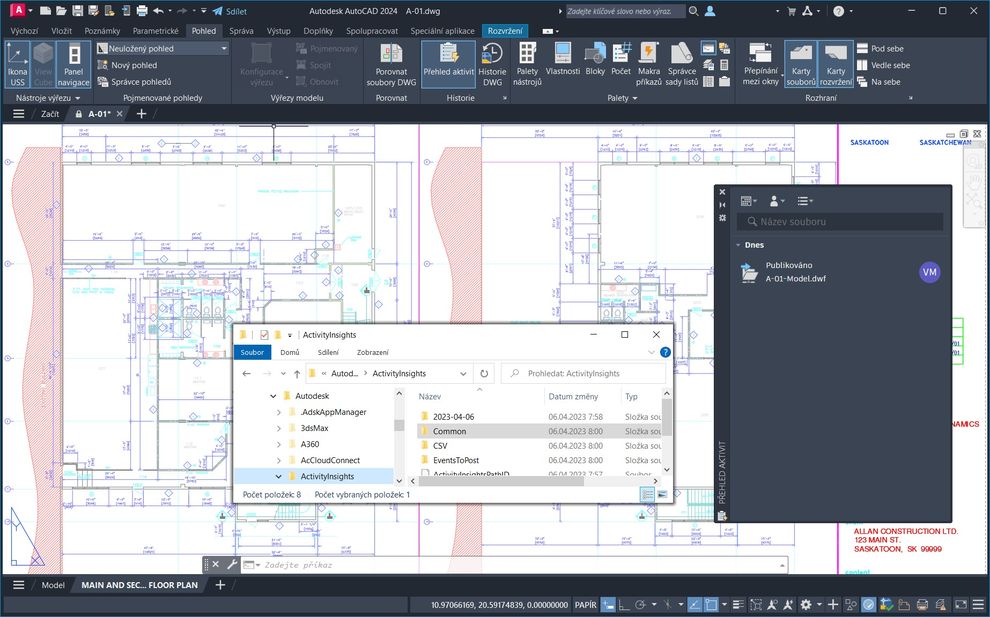Click Pod sebe tile horizontally
Screen dimensions: 990x617
point(880,48)
